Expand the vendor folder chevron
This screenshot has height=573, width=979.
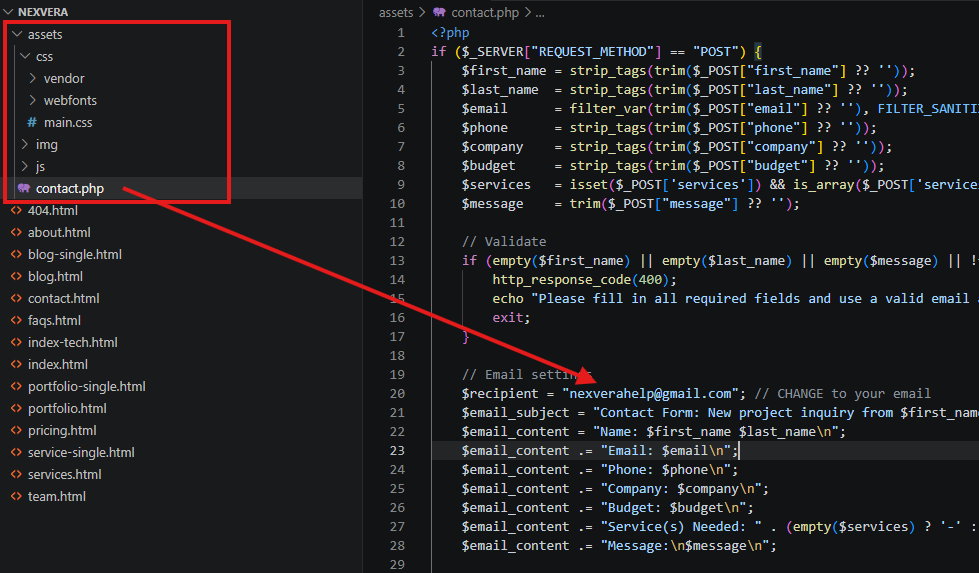(33, 78)
